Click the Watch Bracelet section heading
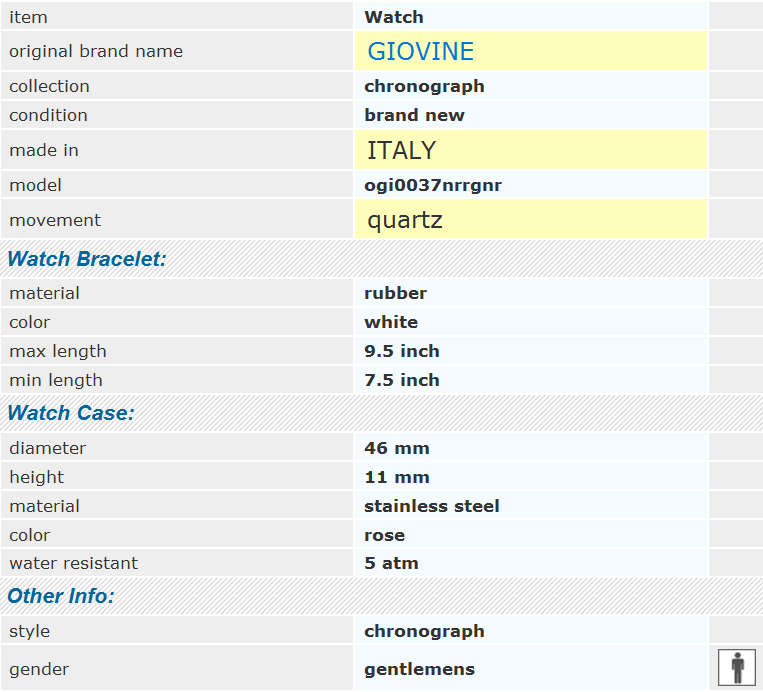 coord(87,259)
